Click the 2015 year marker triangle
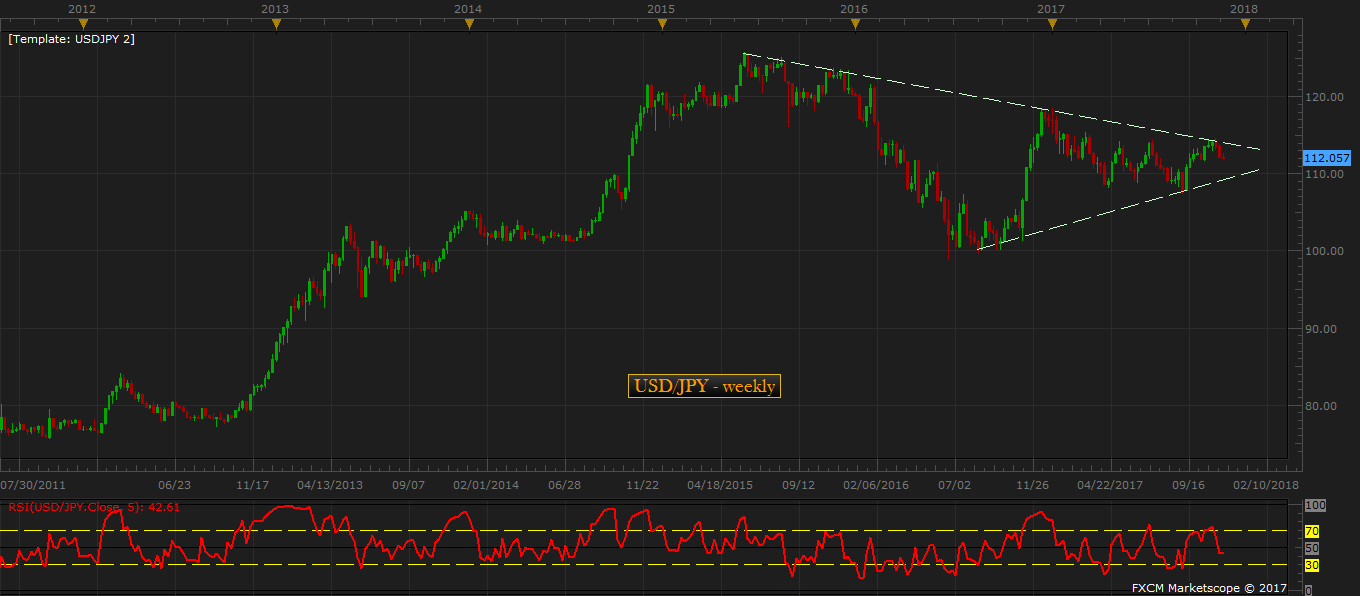The image size is (1360, 596). pos(661,24)
